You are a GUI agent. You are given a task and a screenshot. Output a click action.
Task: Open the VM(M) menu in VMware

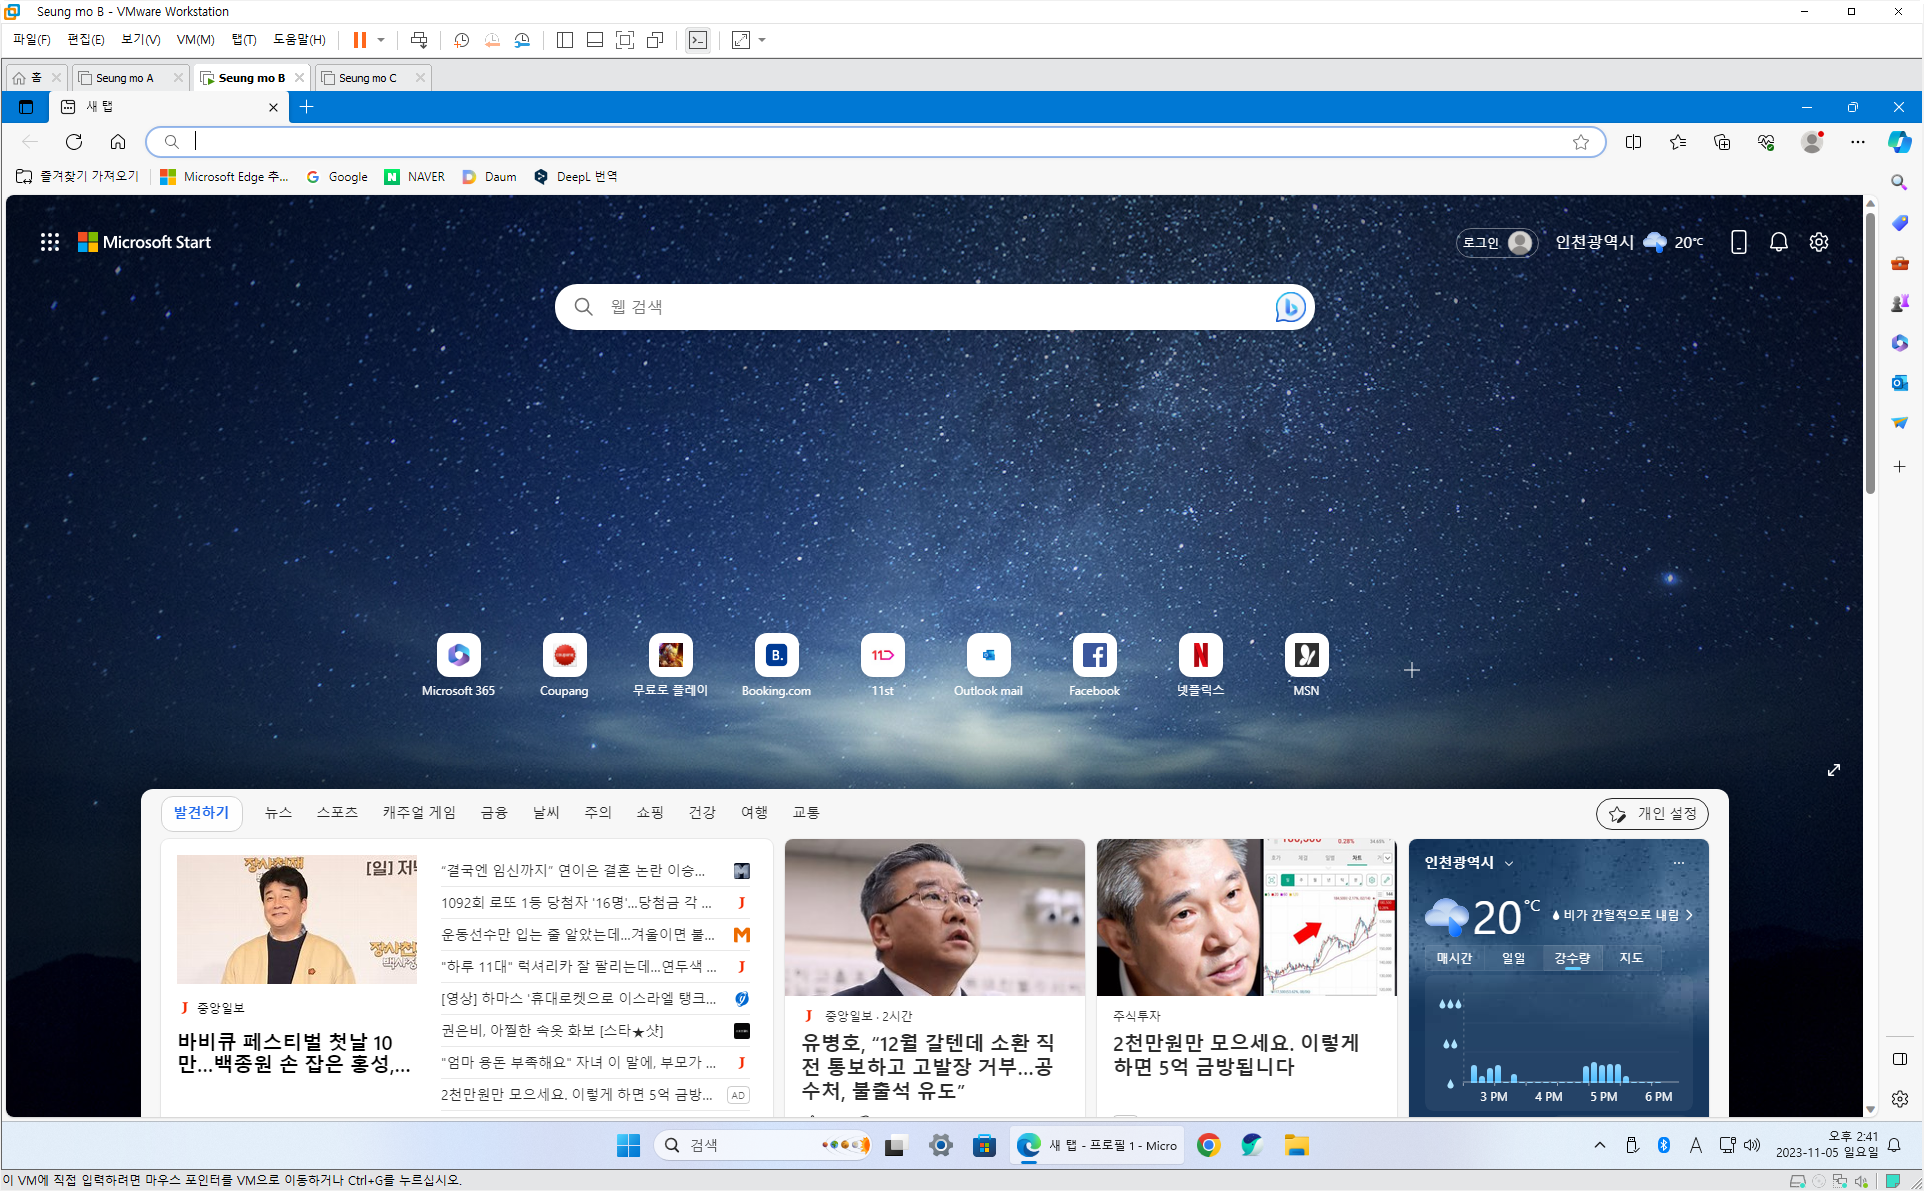click(x=195, y=40)
